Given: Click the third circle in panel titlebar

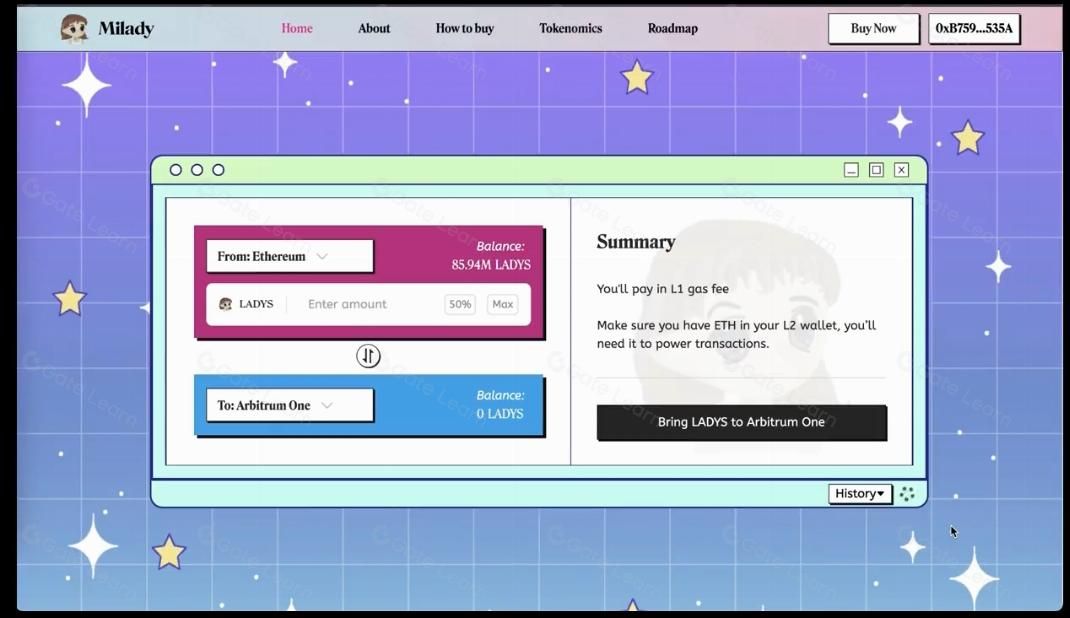Looking at the screenshot, I should (218, 170).
